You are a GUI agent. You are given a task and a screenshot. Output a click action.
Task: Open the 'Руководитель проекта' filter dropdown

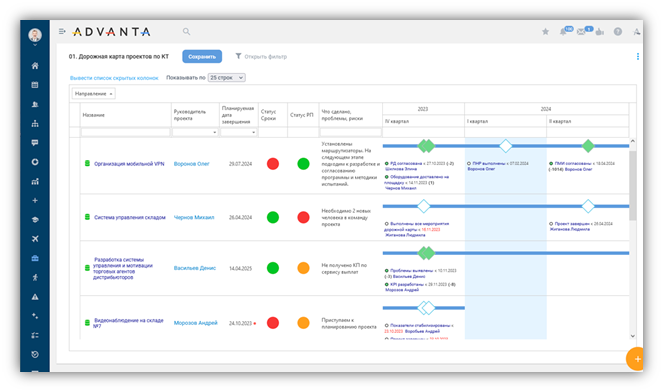pos(195,132)
